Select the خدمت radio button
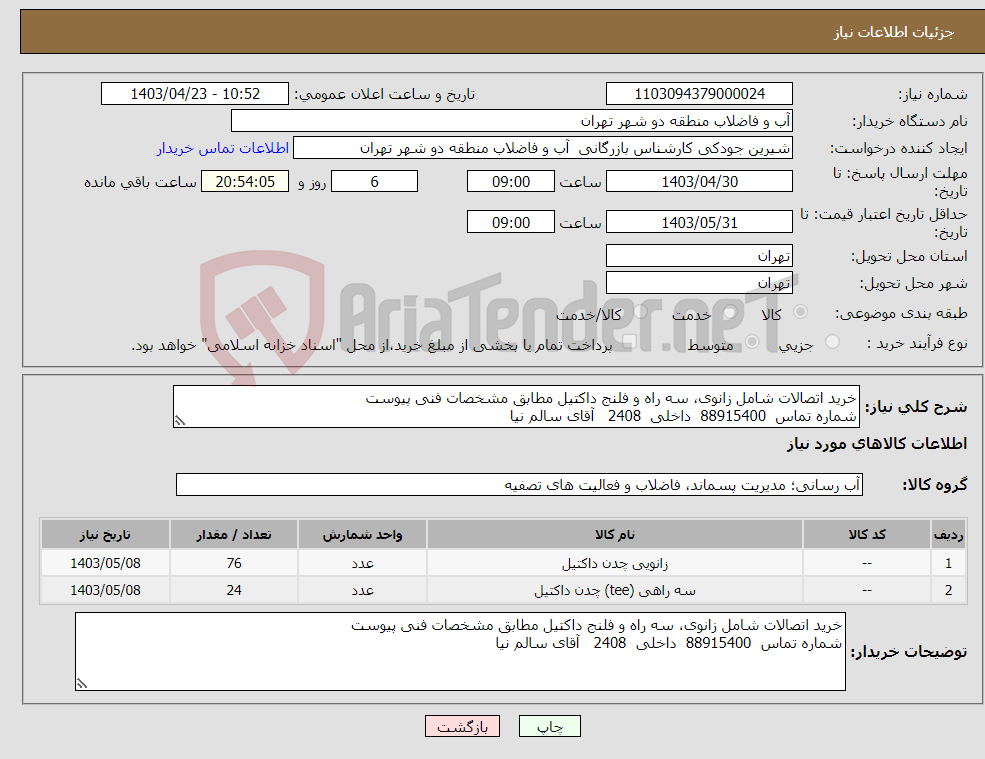 [x=729, y=312]
